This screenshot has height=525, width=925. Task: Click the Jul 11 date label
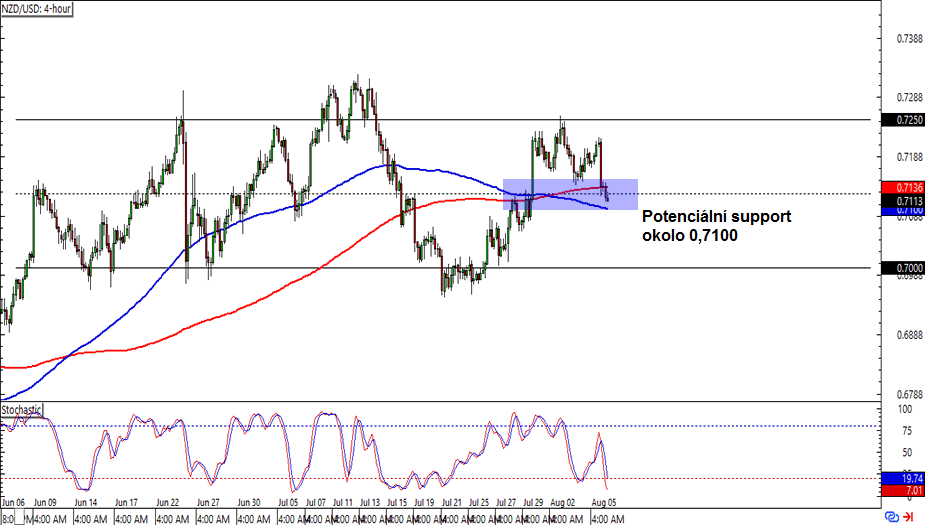(343, 503)
